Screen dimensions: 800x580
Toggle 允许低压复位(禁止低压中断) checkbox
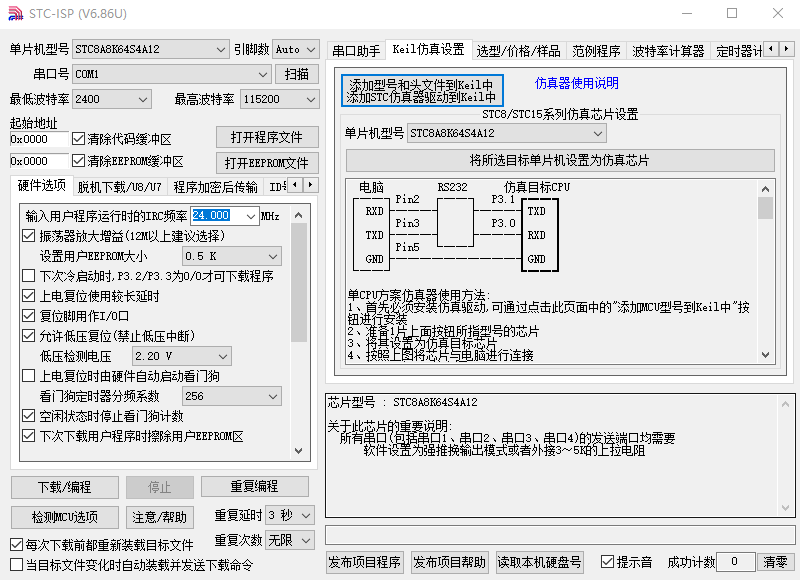(29, 336)
